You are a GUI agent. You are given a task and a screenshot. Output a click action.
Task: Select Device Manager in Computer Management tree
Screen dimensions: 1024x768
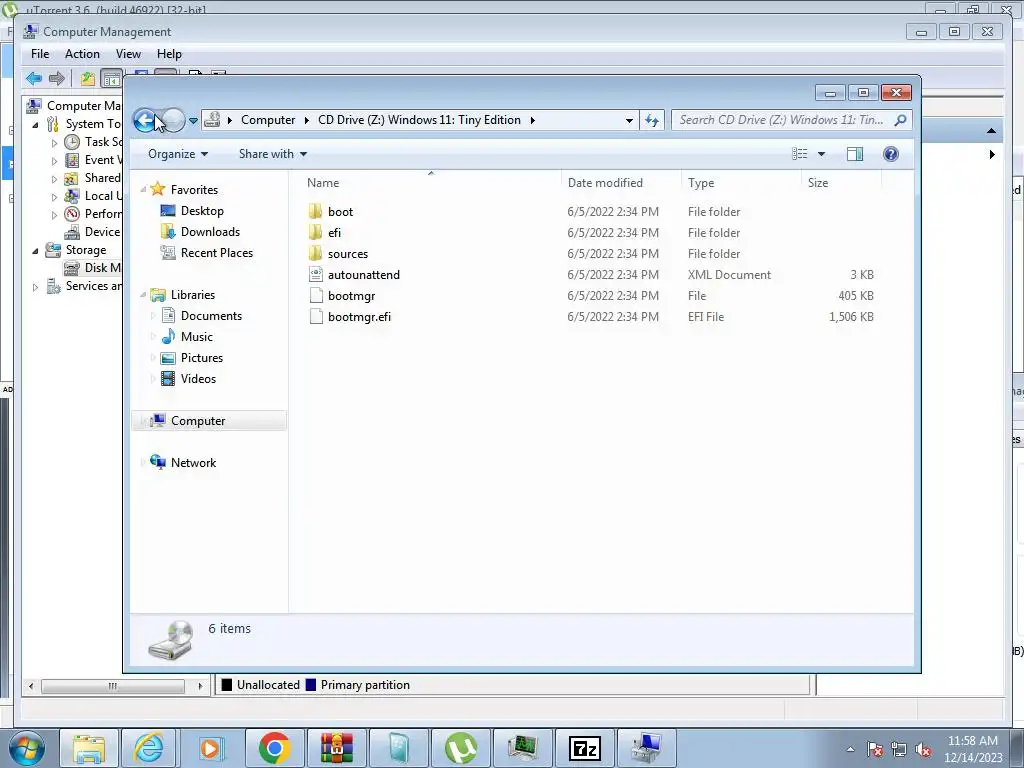(93, 232)
